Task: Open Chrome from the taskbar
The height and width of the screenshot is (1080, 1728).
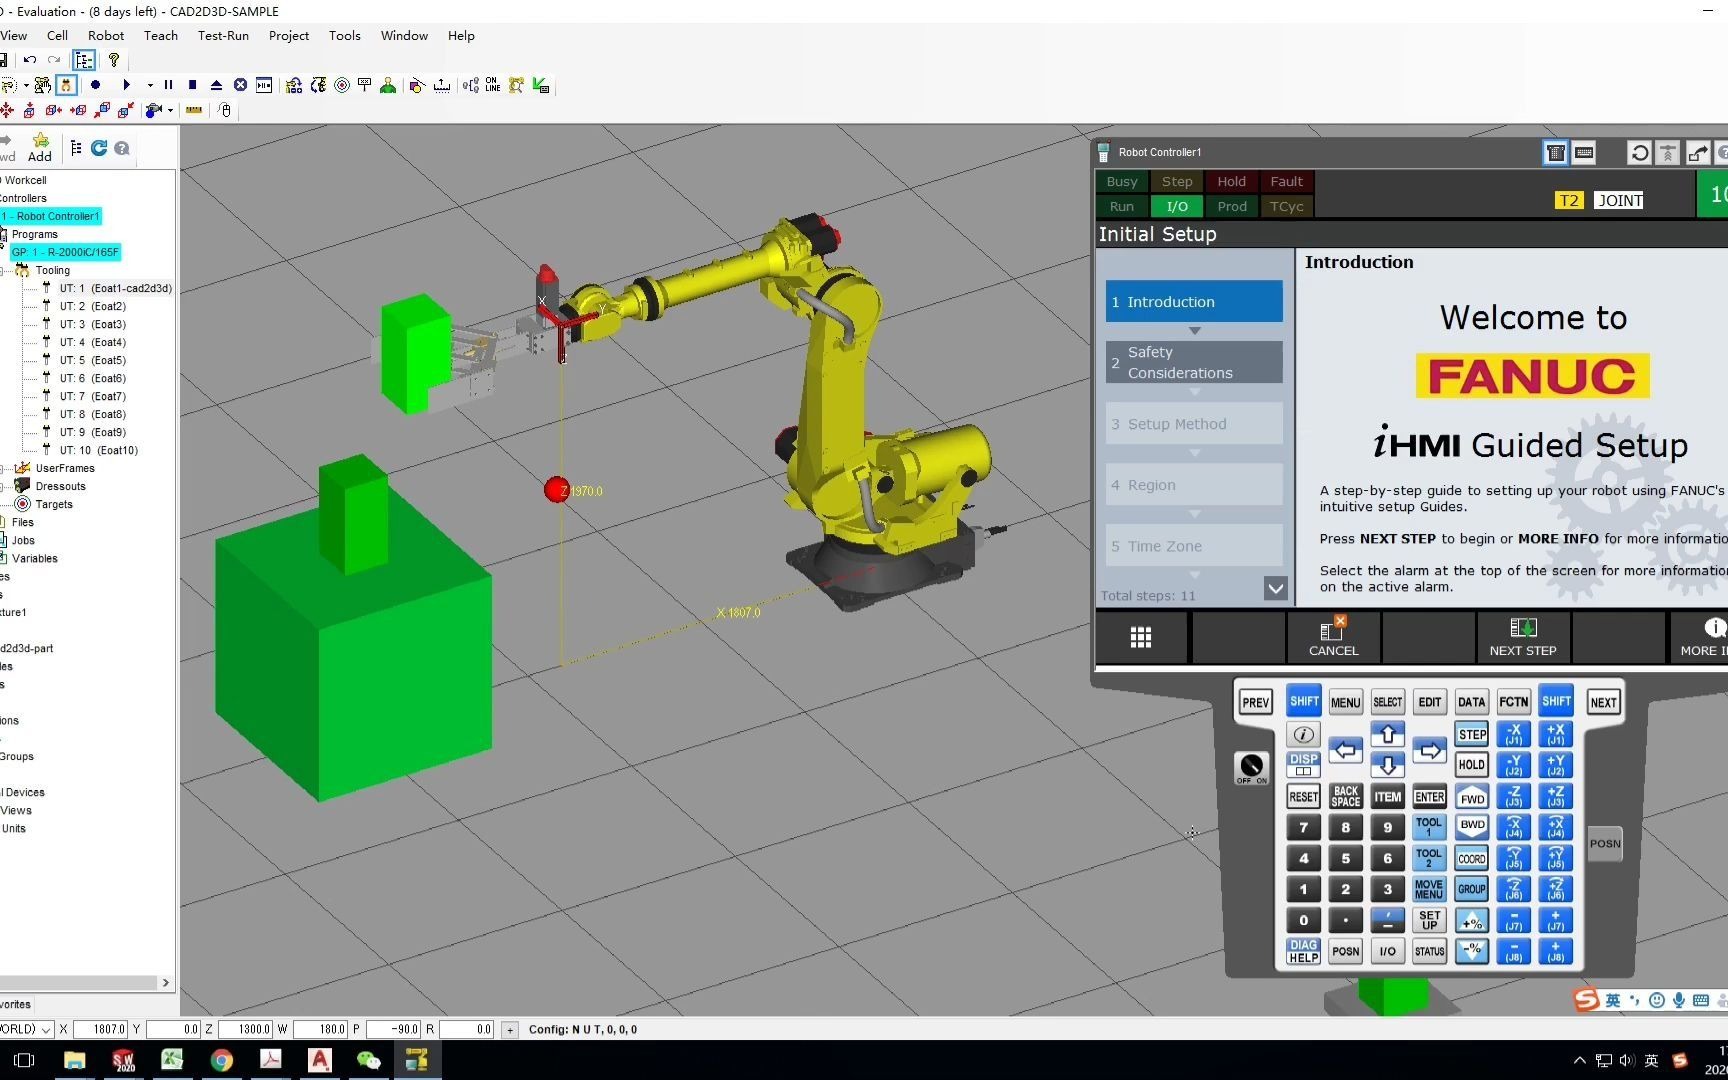Action: click(x=221, y=1060)
